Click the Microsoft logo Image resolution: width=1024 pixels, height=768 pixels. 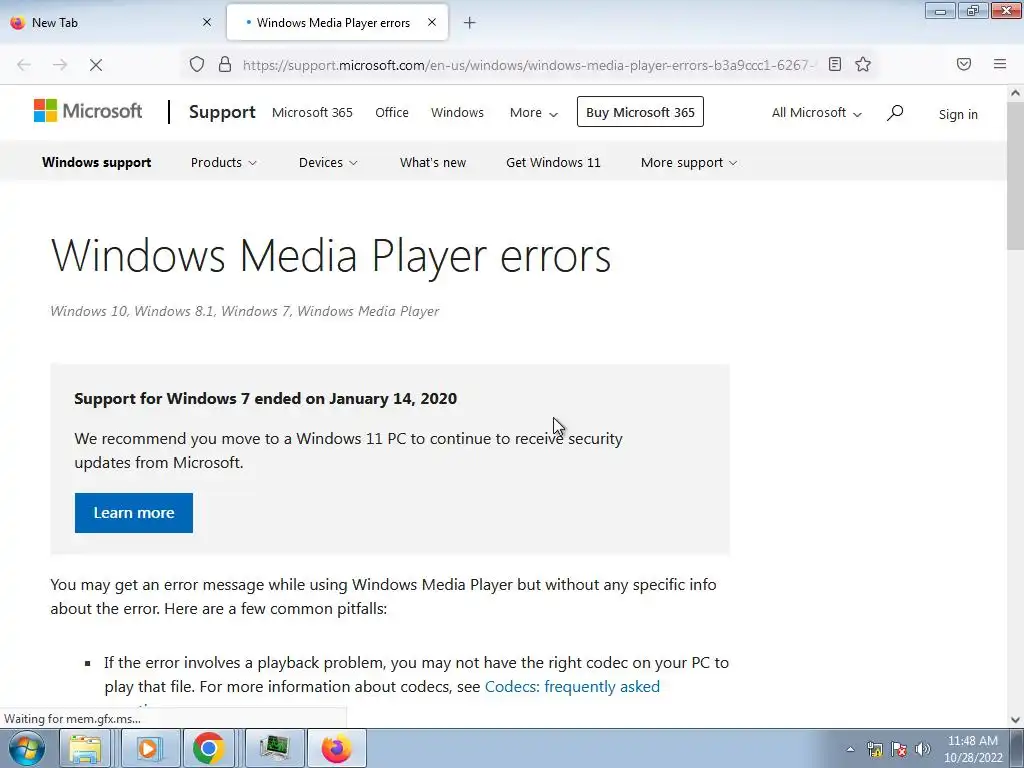pyautogui.click(x=88, y=111)
